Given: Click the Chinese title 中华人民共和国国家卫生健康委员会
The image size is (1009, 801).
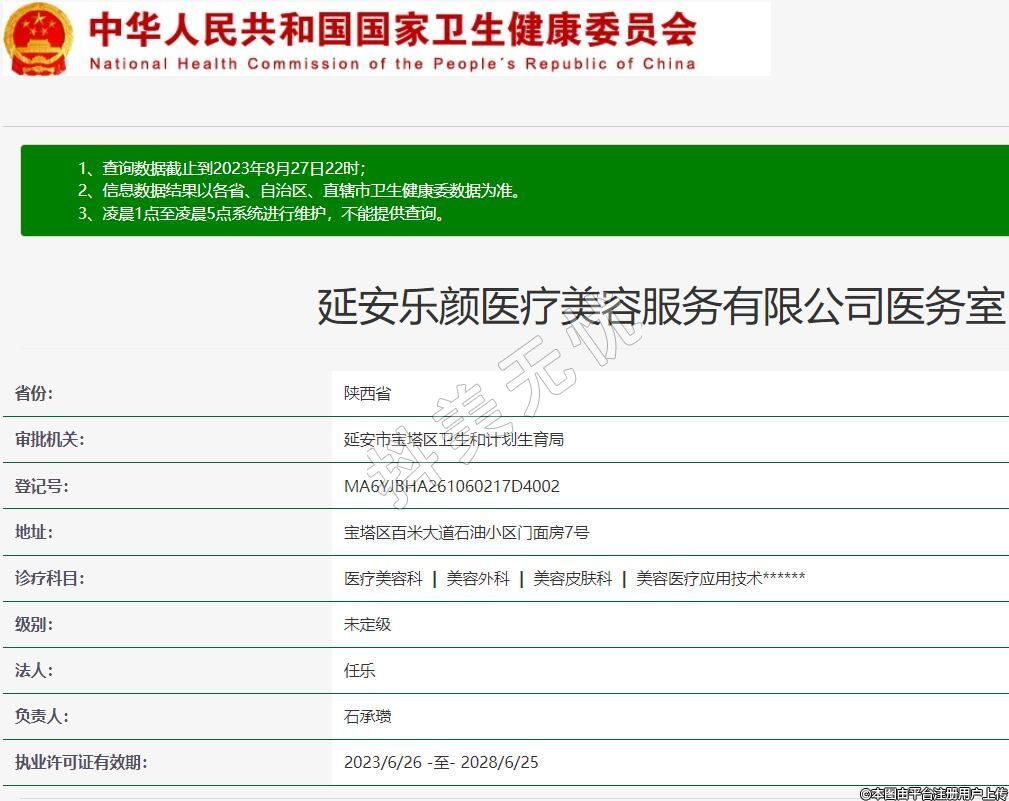Looking at the screenshot, I should tap(392, 28).
